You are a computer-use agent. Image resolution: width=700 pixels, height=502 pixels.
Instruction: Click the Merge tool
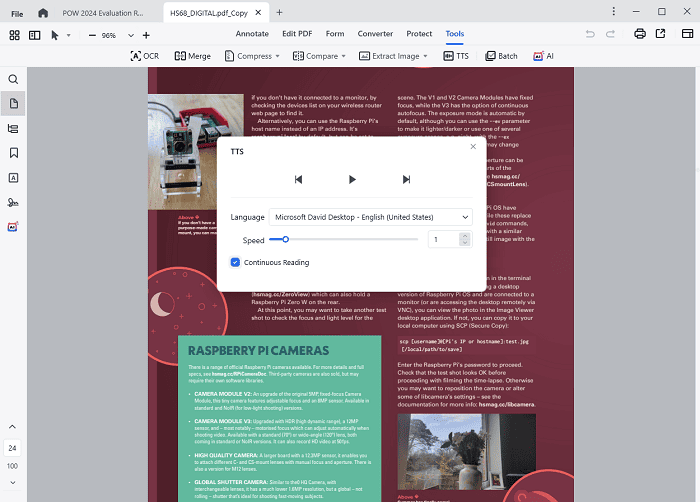coord(192,56)
